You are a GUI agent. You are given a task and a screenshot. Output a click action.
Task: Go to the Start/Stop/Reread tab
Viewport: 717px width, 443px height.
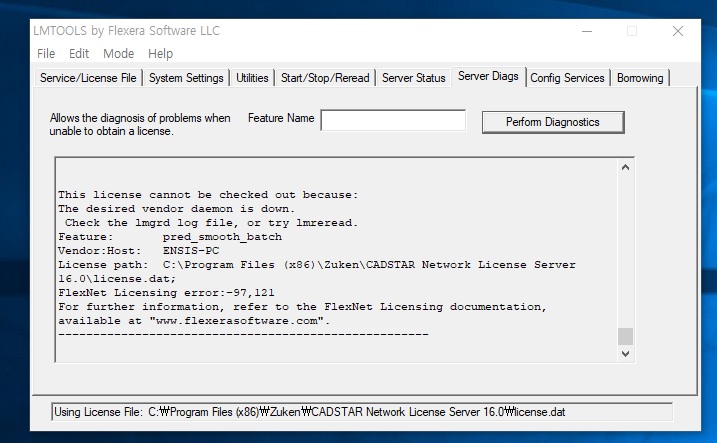coord(325,78)
